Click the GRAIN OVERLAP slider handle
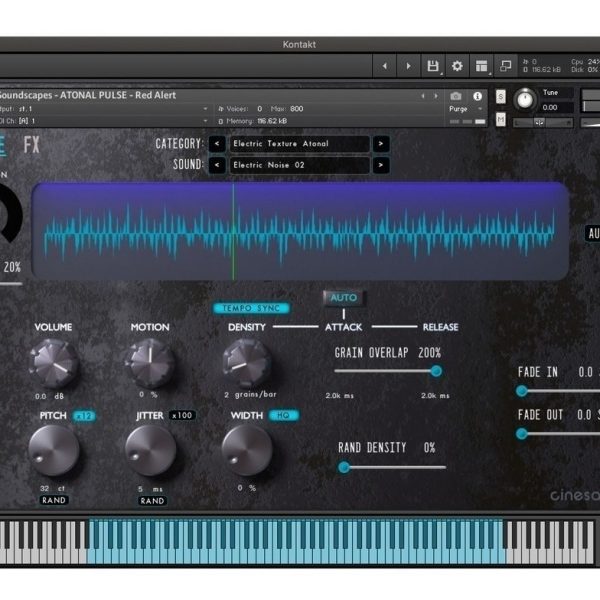Viewport: 600px width, 600px height. [436, 371]
